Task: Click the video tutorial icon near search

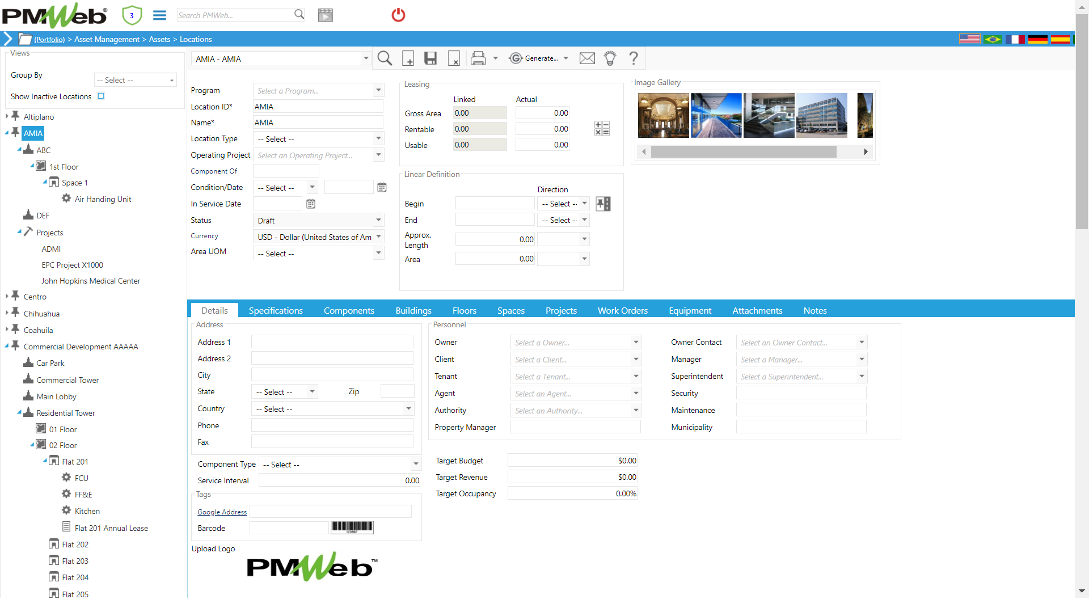Action: click(325, 15)
